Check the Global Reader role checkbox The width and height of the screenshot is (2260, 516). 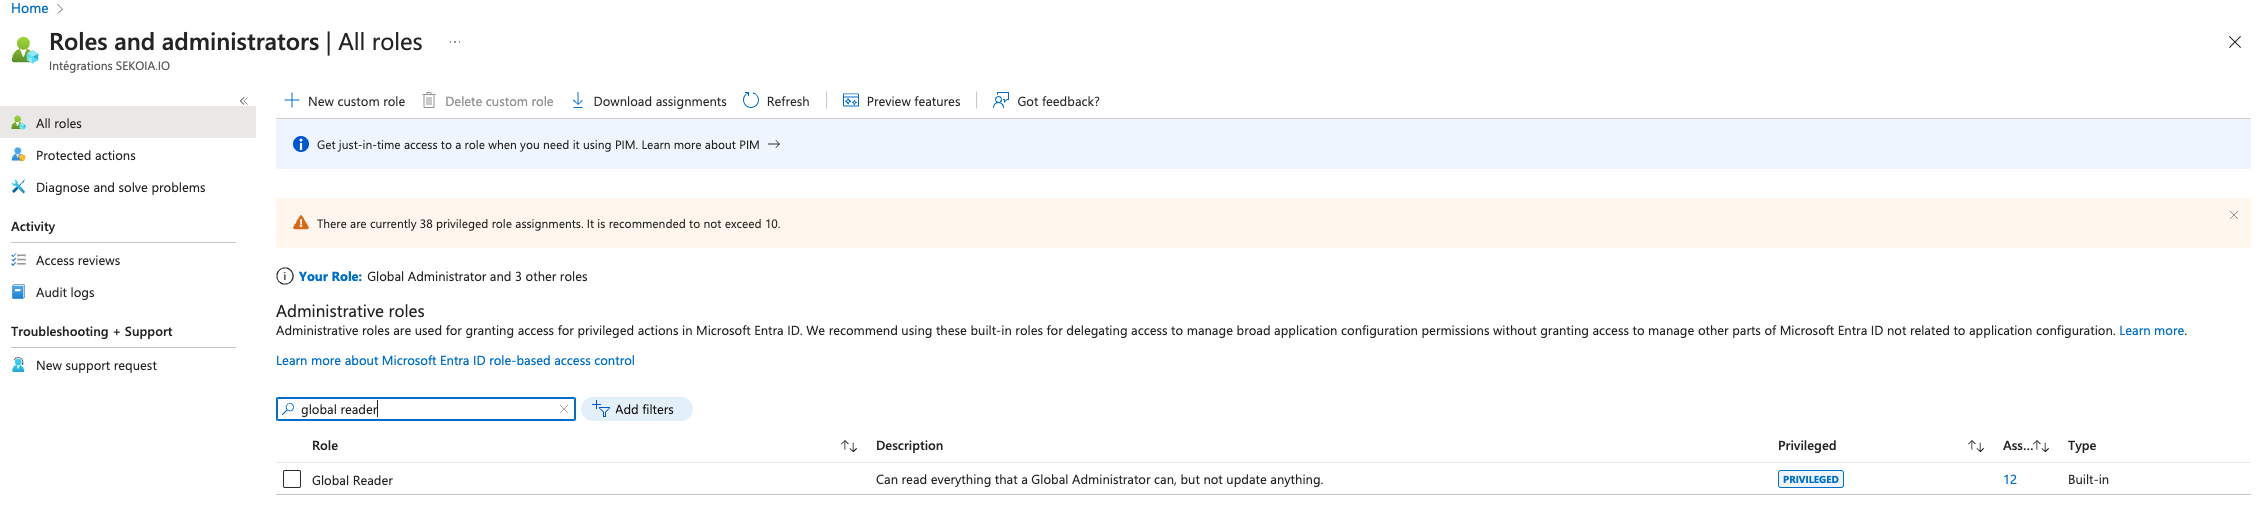pyautogui.click(x=292, y=480)
